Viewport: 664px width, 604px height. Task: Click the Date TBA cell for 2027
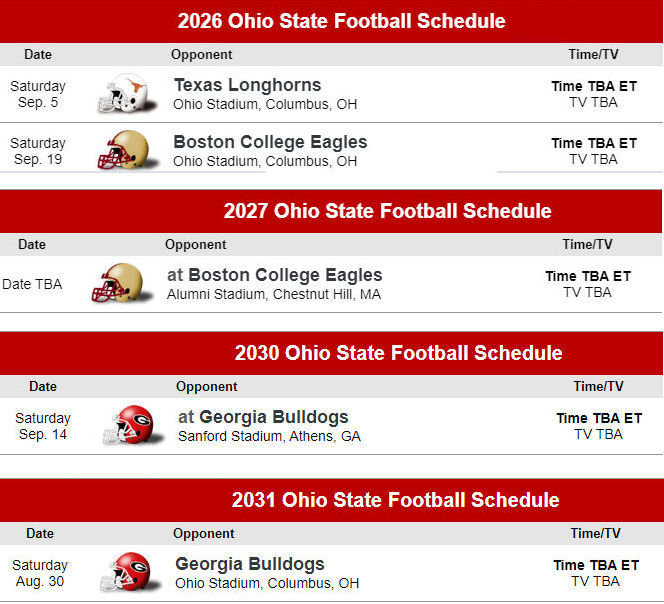coord(32,284)
